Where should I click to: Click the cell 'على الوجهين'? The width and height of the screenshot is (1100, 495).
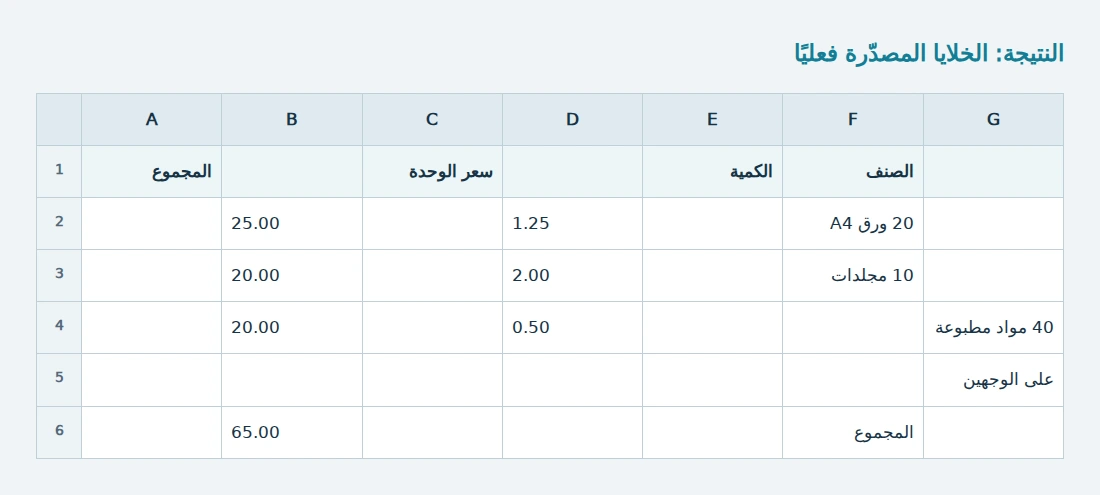[993, 380]
